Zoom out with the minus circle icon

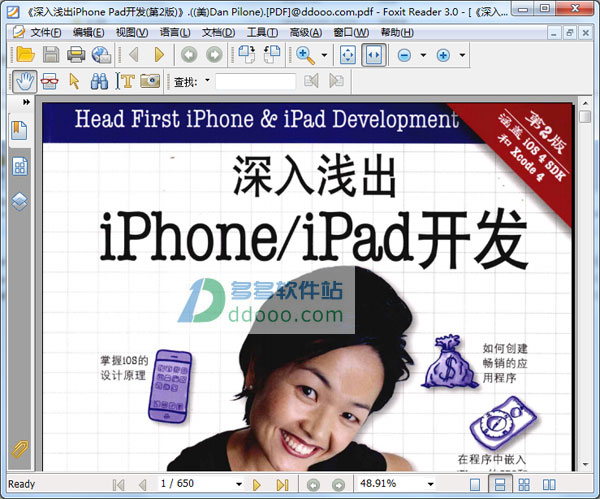[x=404, y=55]
